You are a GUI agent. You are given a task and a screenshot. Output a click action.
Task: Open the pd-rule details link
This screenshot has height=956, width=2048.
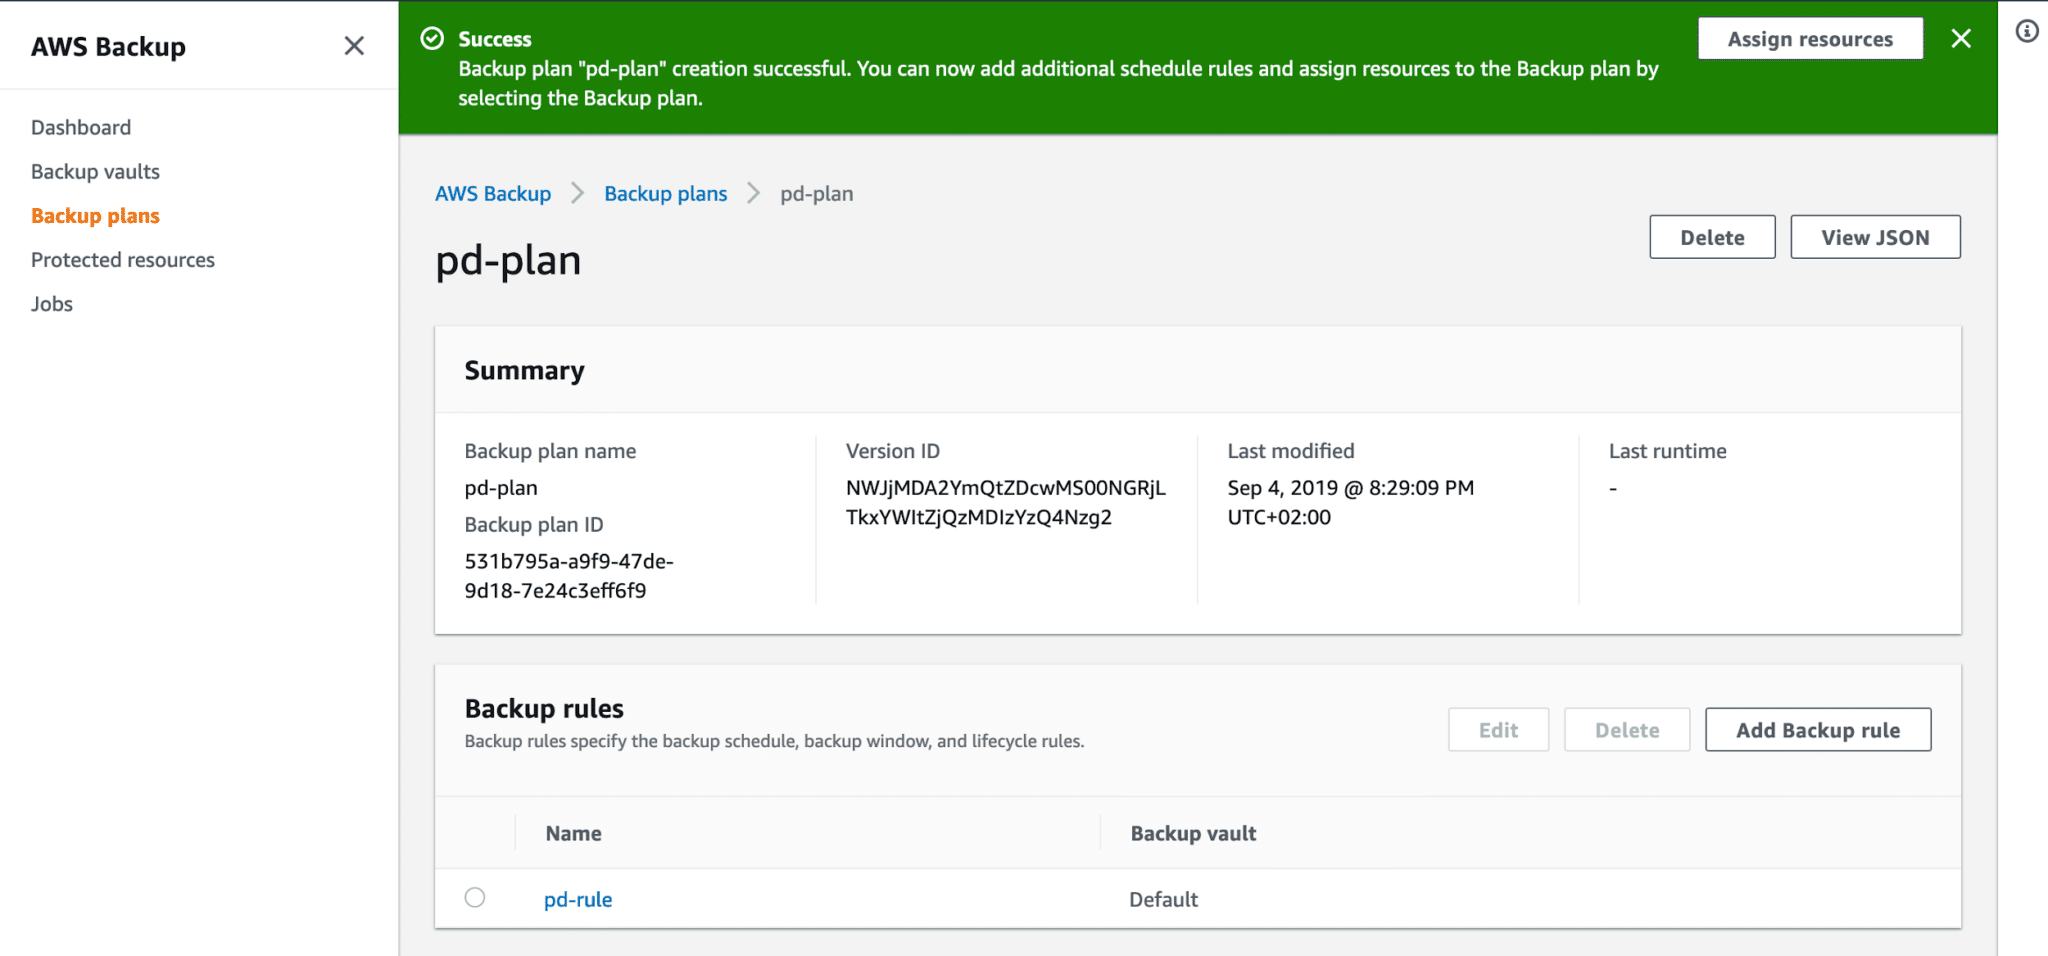578,898
